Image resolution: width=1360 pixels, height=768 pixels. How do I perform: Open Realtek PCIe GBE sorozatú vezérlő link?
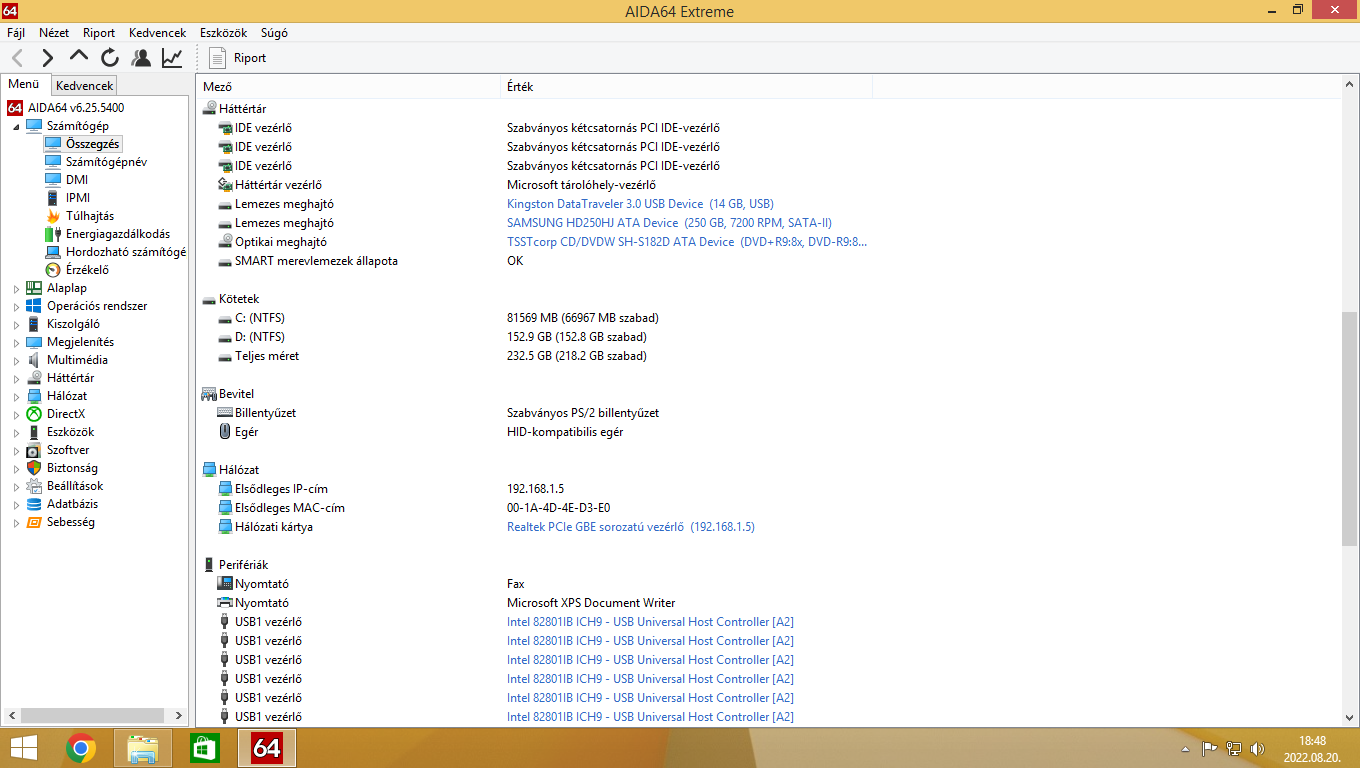[x=631, y=527]
